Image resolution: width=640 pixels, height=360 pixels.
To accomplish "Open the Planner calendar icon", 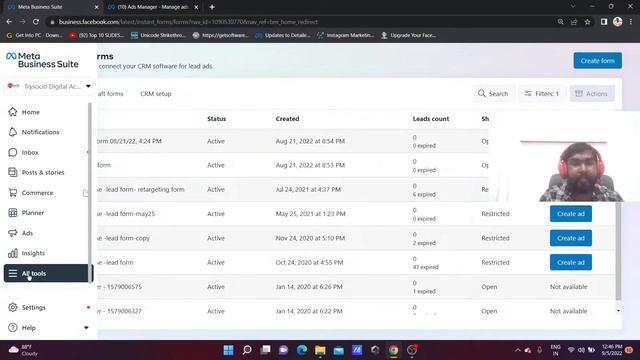I will [13, 213].
